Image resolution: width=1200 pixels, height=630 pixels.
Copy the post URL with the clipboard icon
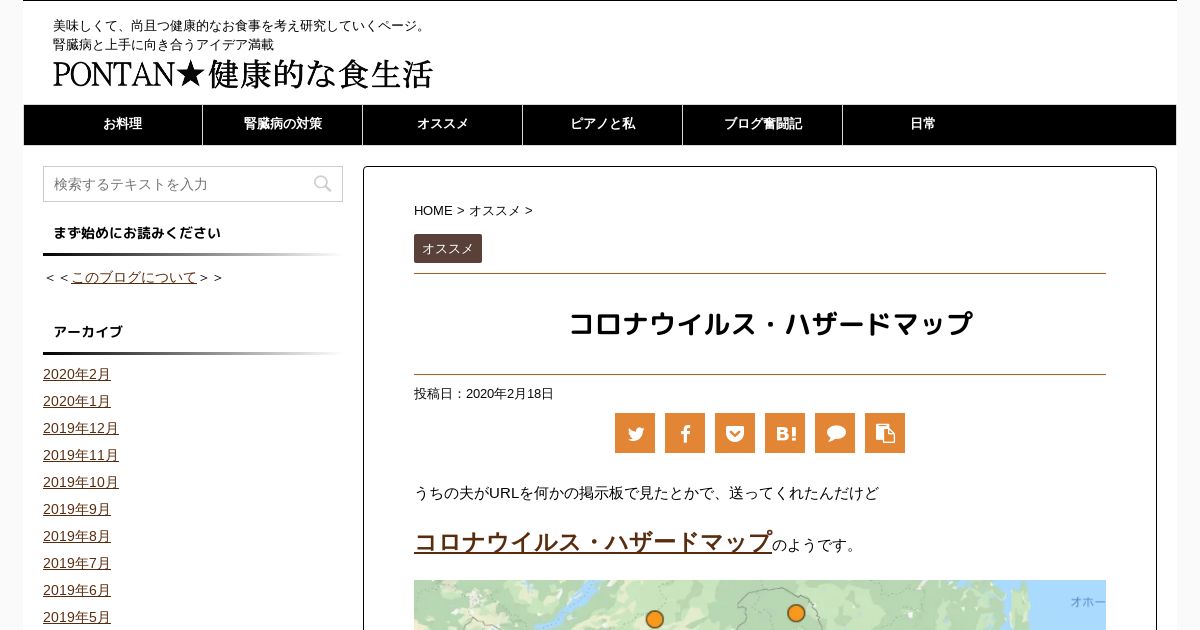click(885, 433)
